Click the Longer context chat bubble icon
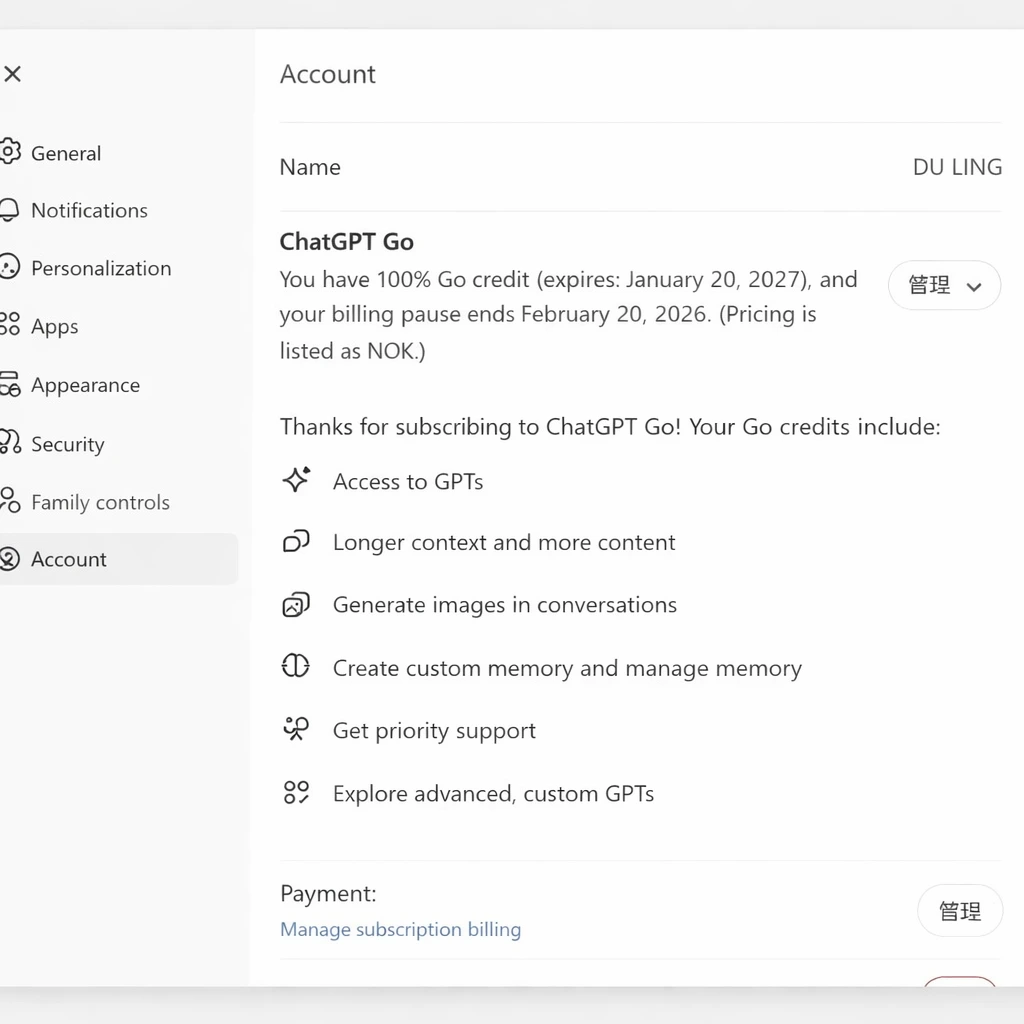1024x1024 pixels. pos(296,541)
